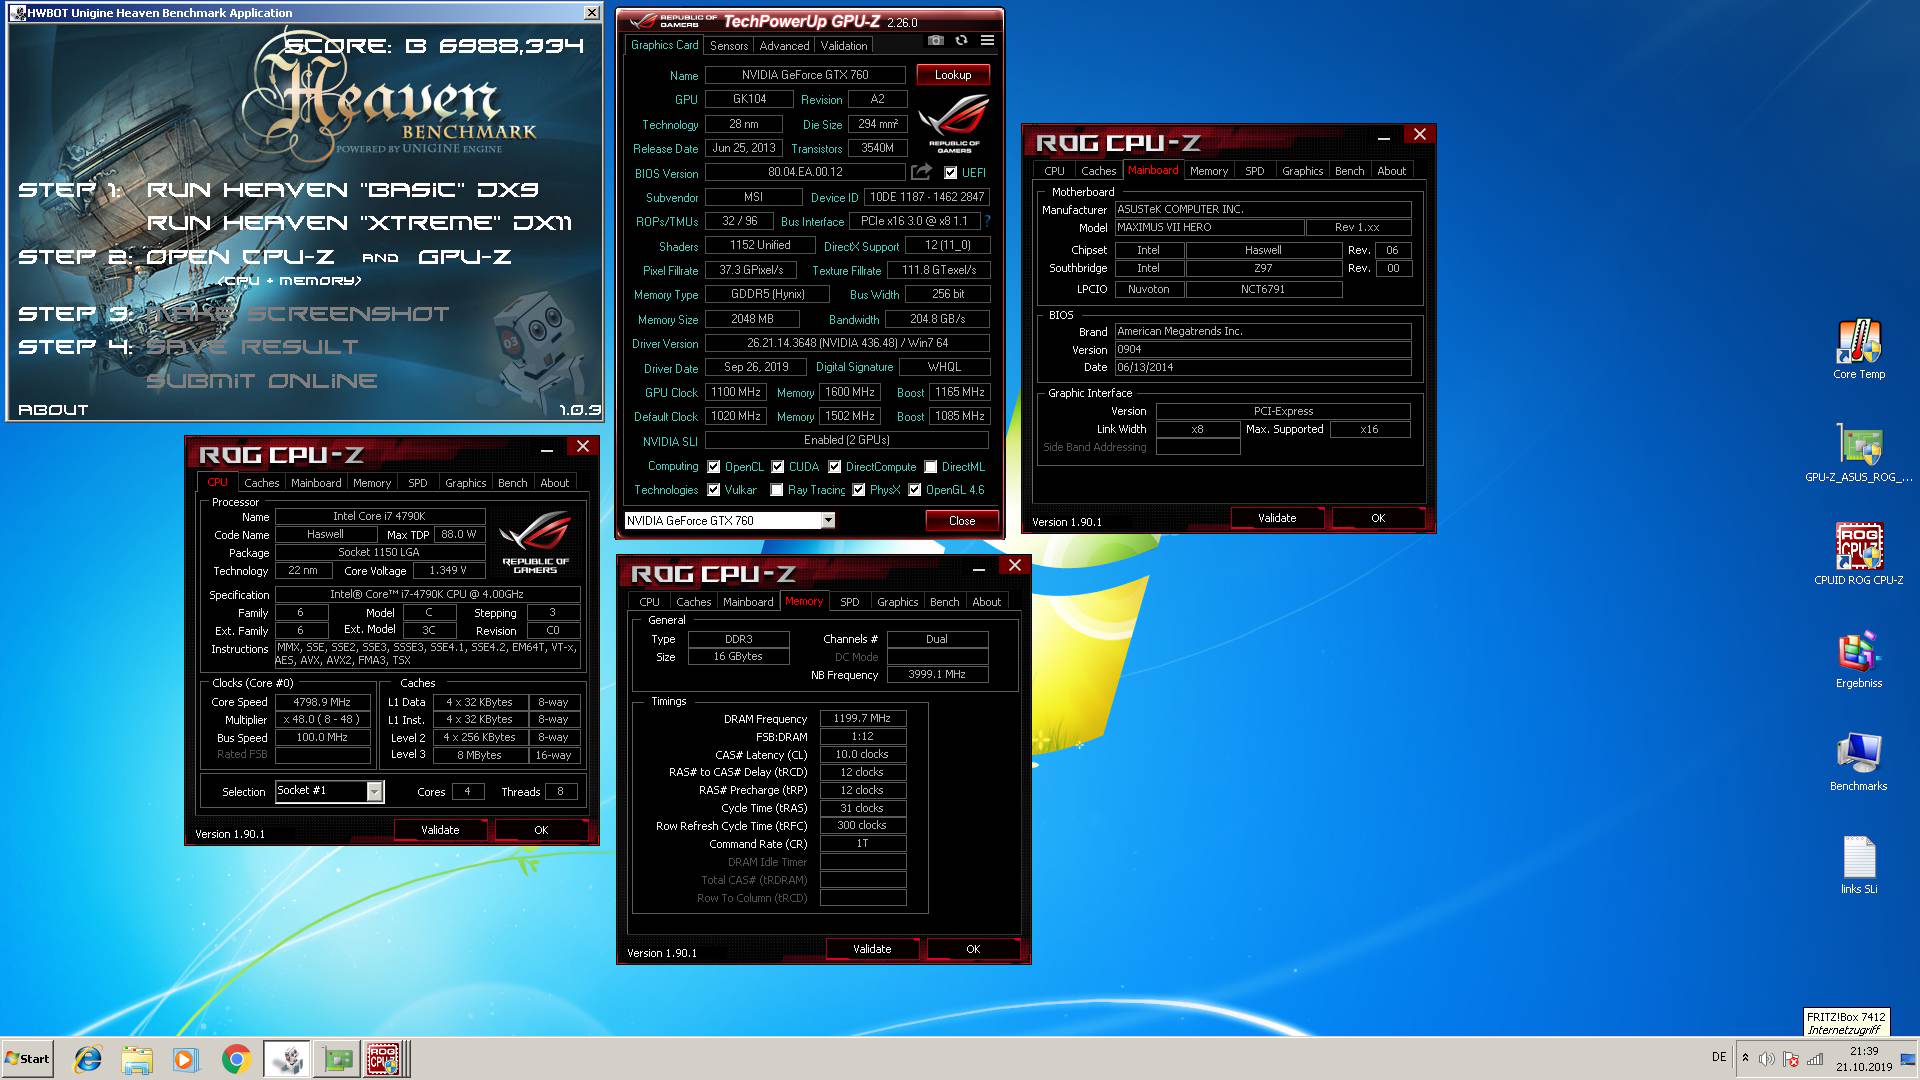Viewport: 1920px width, 1080px height.
Task: Click OK in CPU-Z CPU window
Action: coord(540,830)
